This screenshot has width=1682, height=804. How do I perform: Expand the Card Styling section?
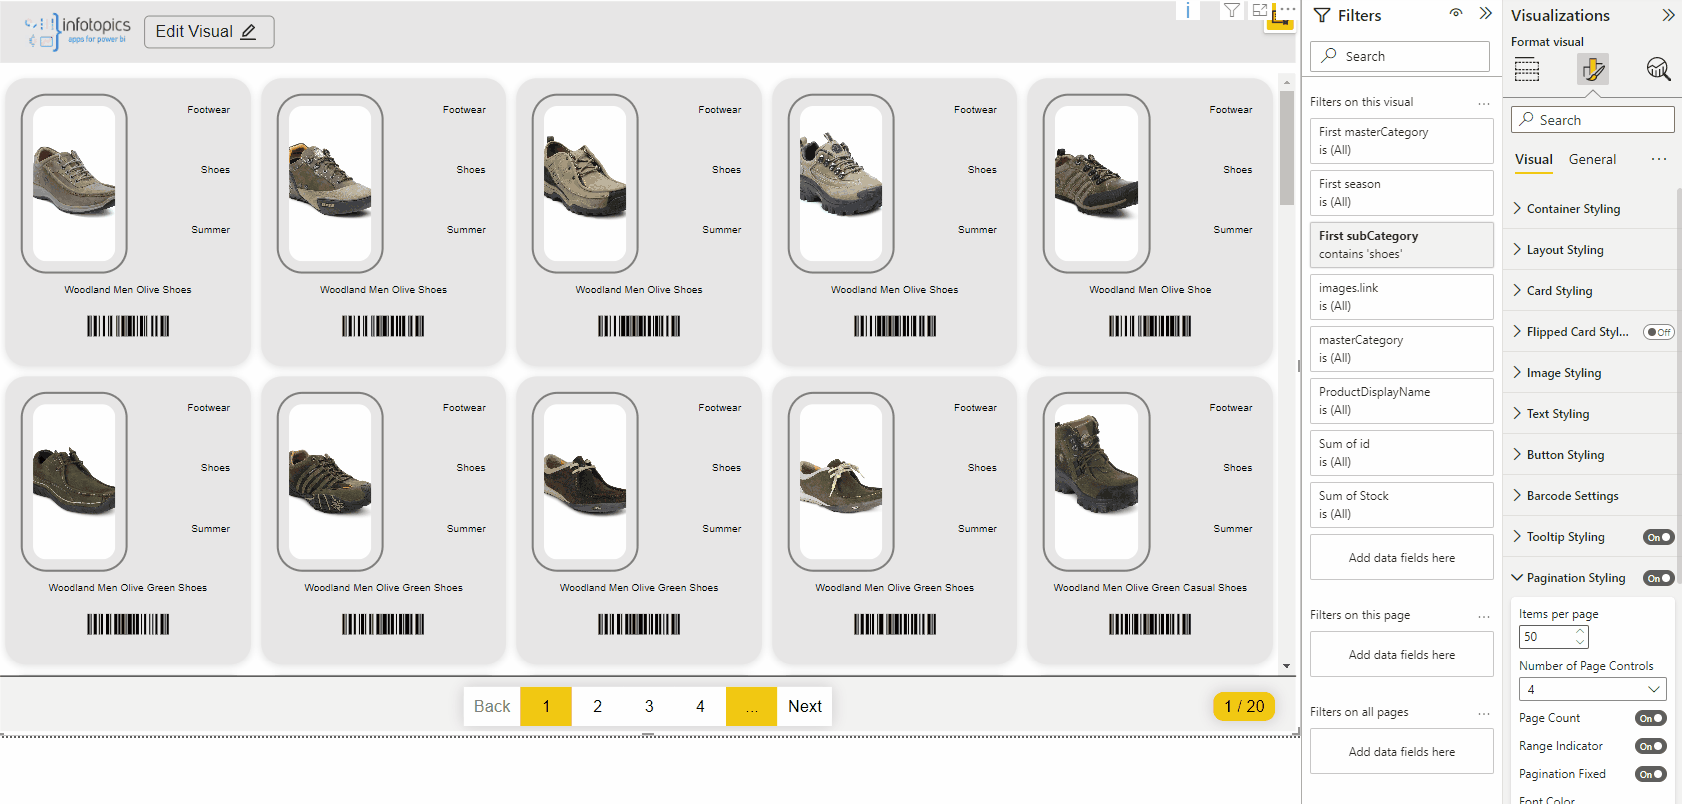[x=1559, y=291]
